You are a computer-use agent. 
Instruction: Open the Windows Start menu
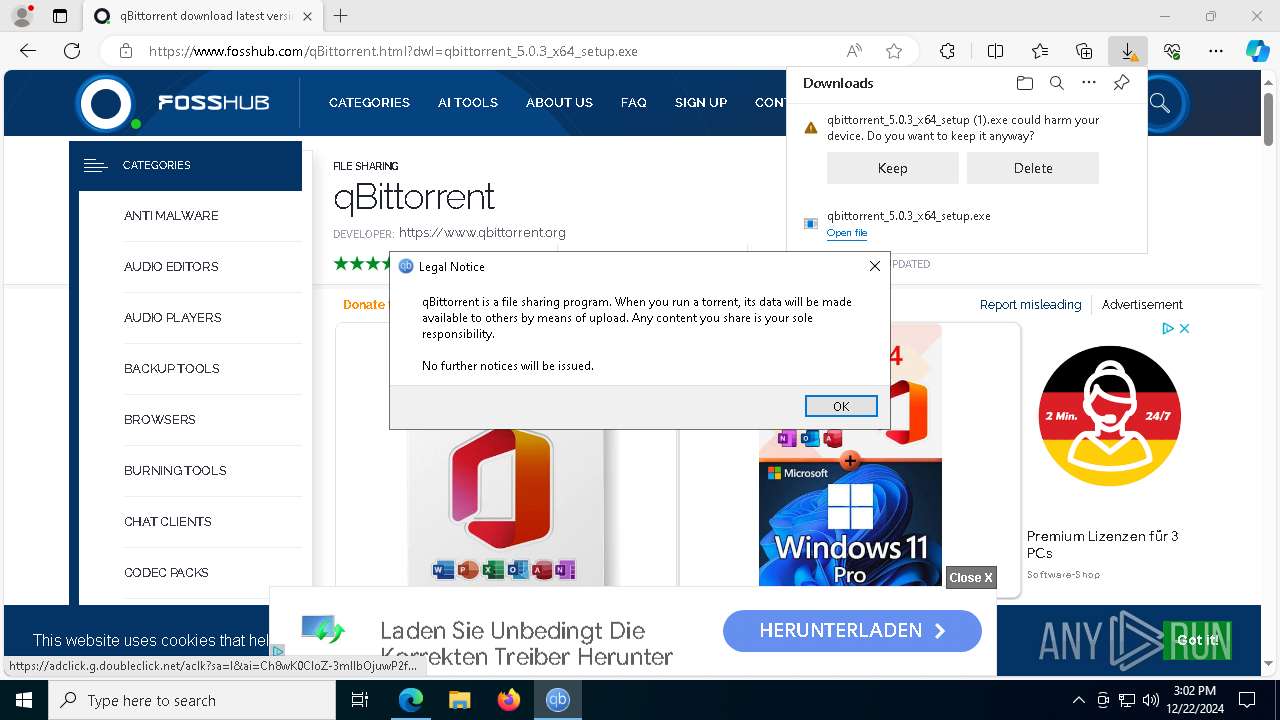[x=24, y=700]
